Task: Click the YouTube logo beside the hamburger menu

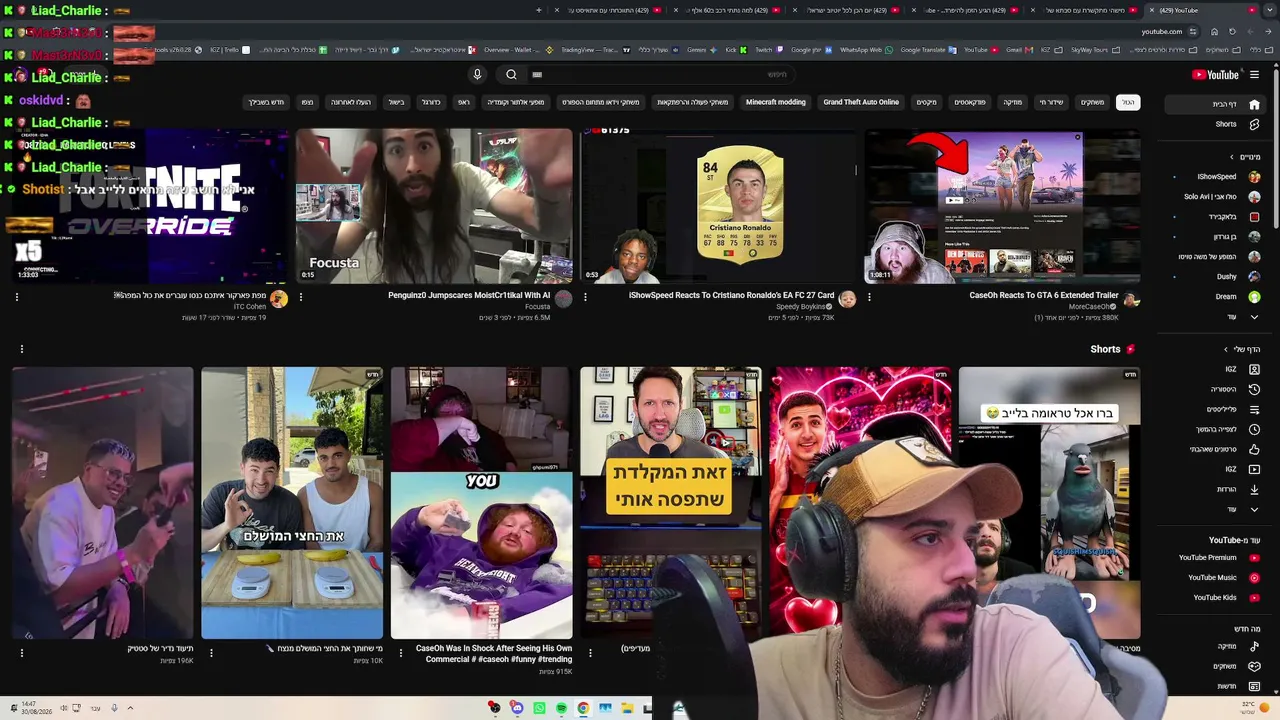Action: pyautogui.click(x=1216, y=75)
